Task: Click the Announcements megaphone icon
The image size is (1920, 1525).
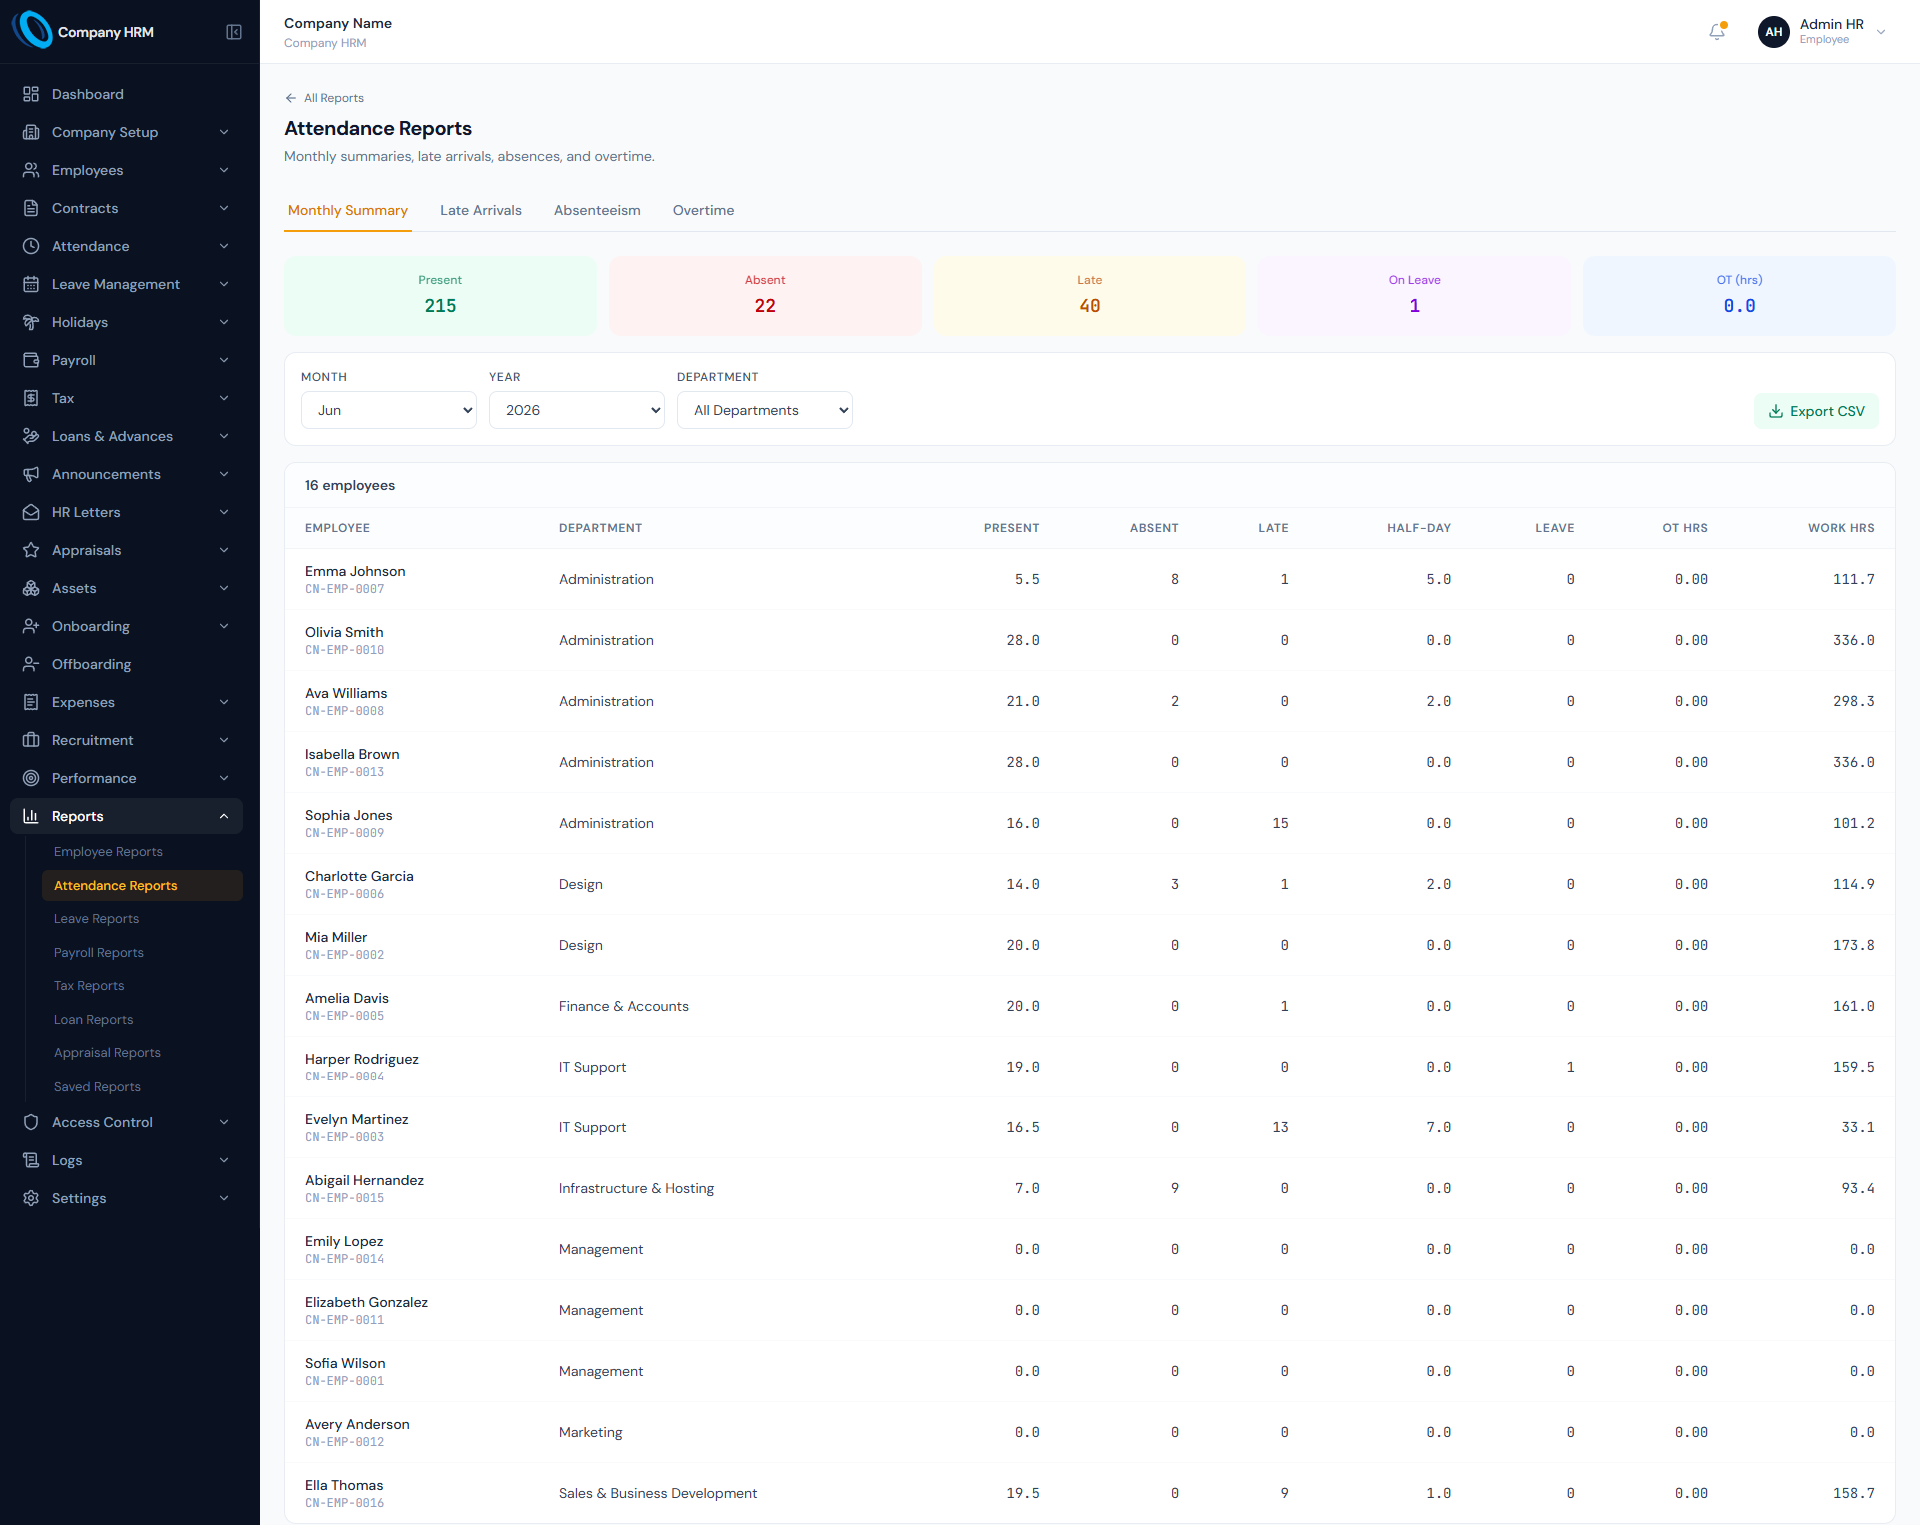Action: 31,474
